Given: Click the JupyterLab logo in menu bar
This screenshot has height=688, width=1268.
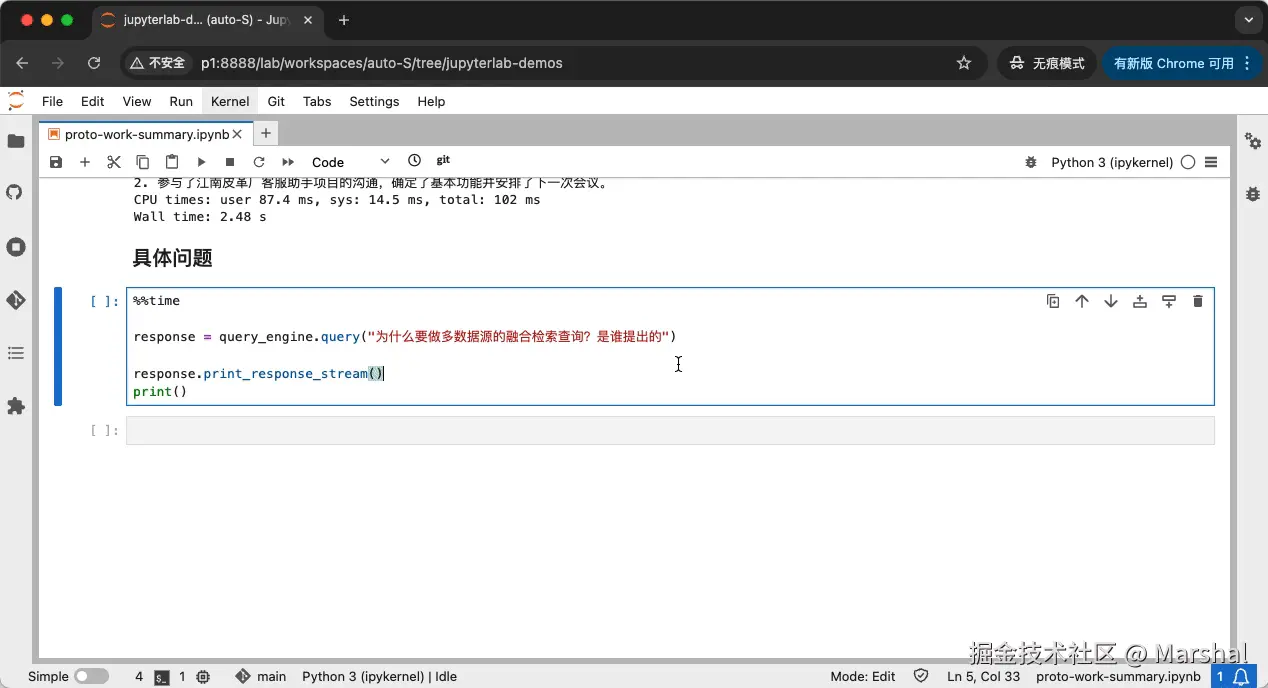Looking at the screenshot, I should tap(16, 101).
